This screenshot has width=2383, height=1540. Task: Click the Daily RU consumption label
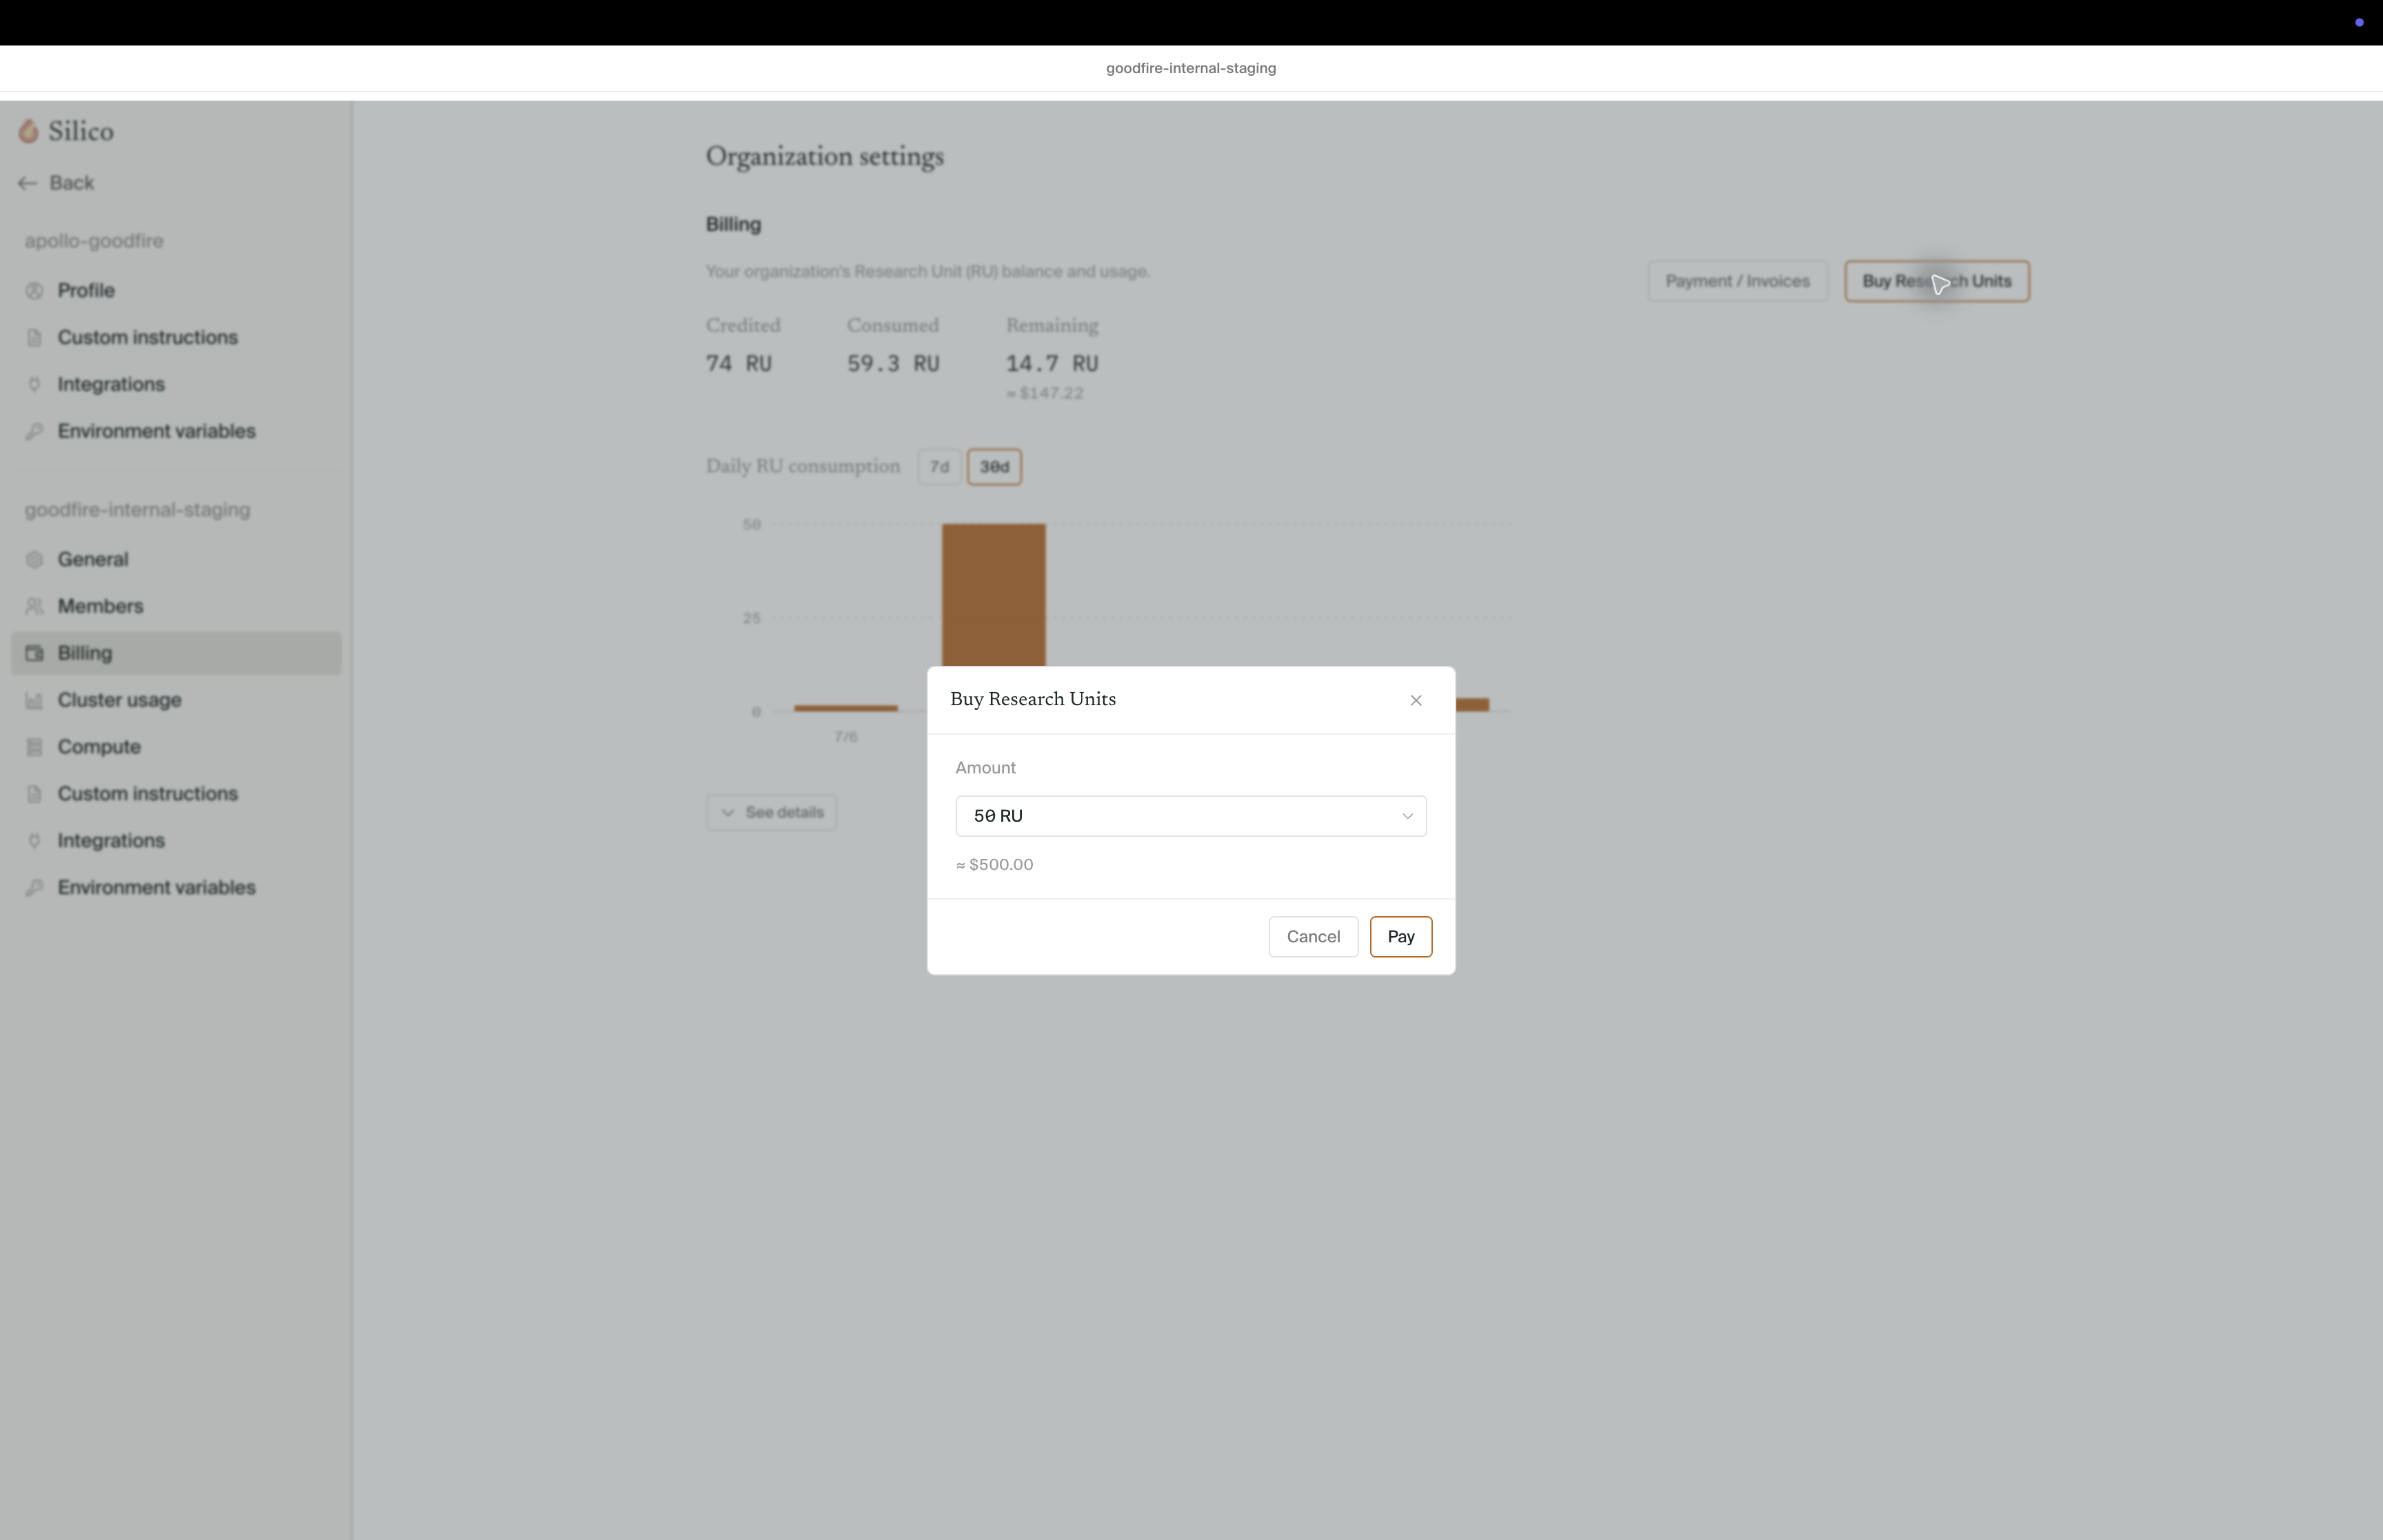(803, 467)
